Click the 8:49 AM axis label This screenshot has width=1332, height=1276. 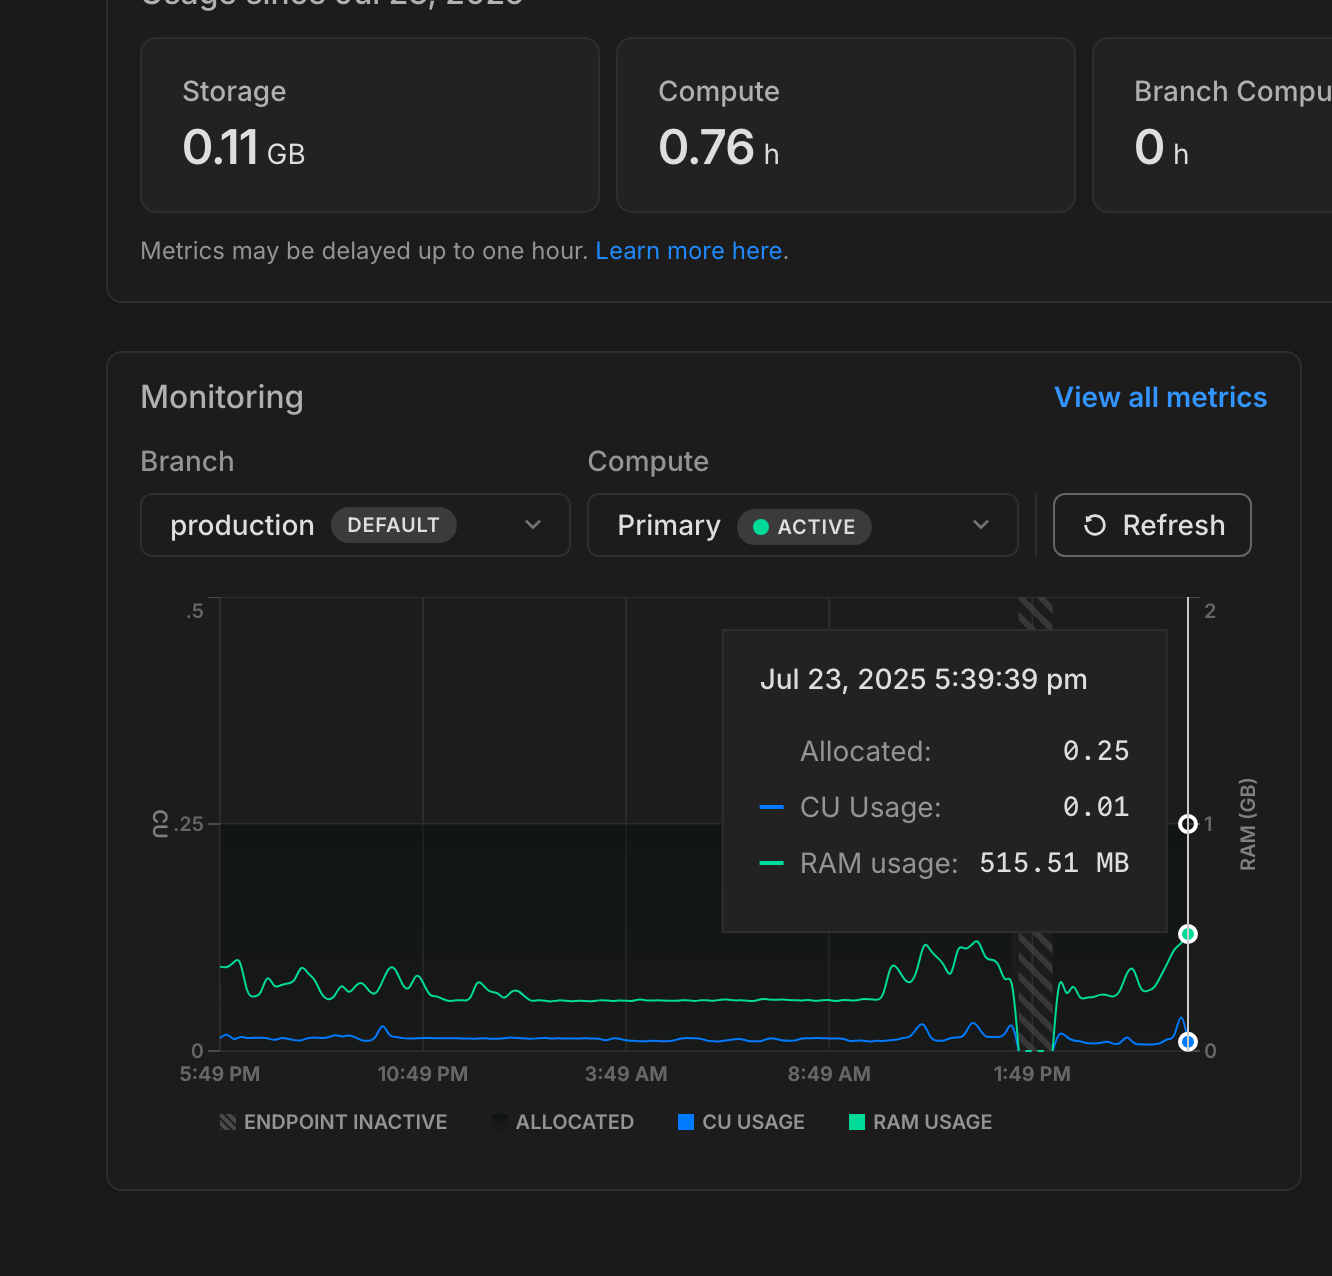[x=829, y=1074]
